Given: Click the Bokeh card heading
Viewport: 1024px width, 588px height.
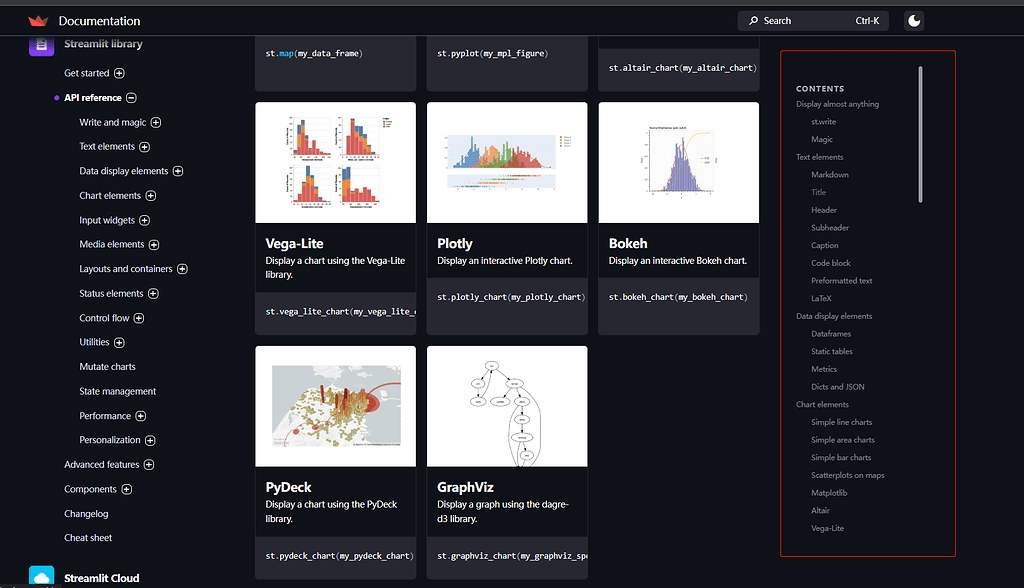Looking at the screenshot, I should coord(627,243).
